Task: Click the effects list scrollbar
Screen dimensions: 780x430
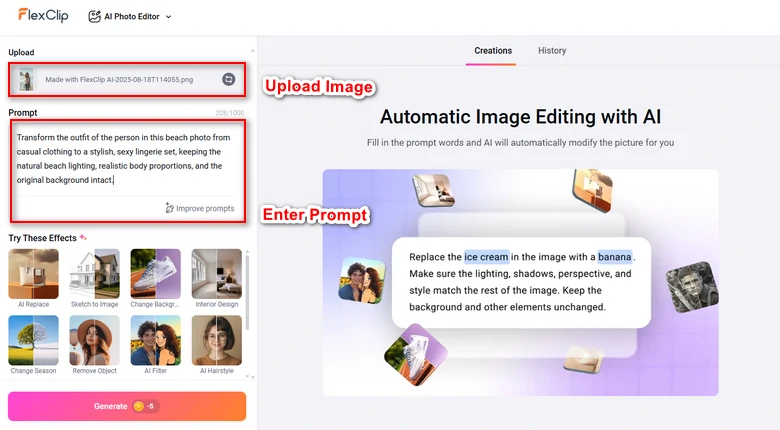Action: 247,294
